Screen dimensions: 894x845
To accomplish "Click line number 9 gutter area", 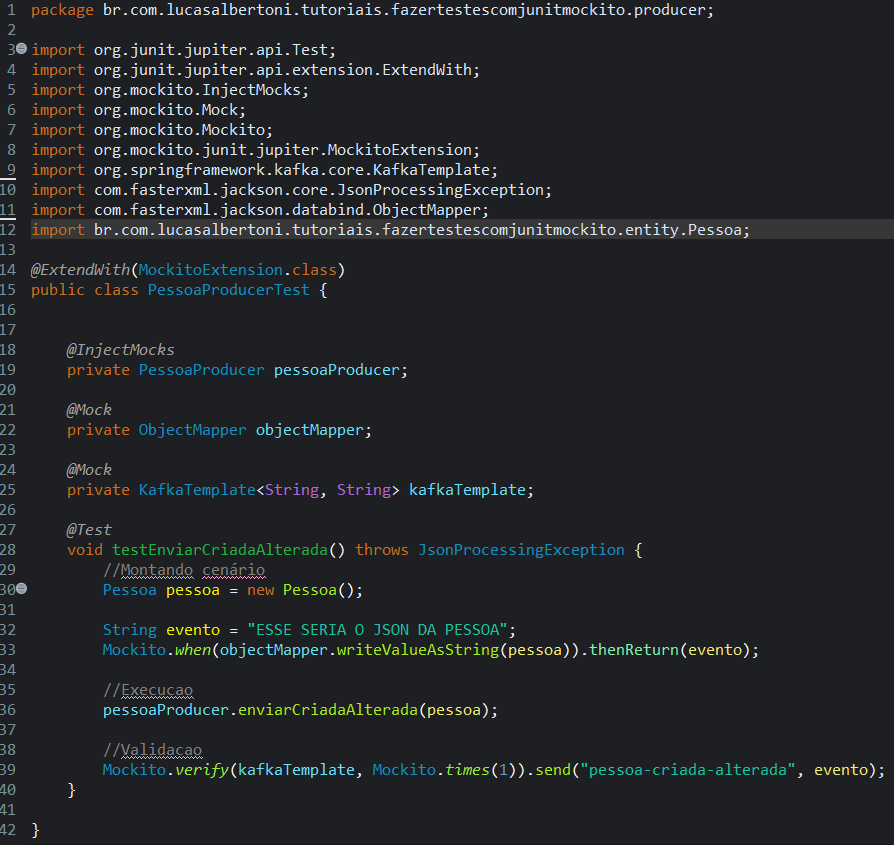I will 12,169.
